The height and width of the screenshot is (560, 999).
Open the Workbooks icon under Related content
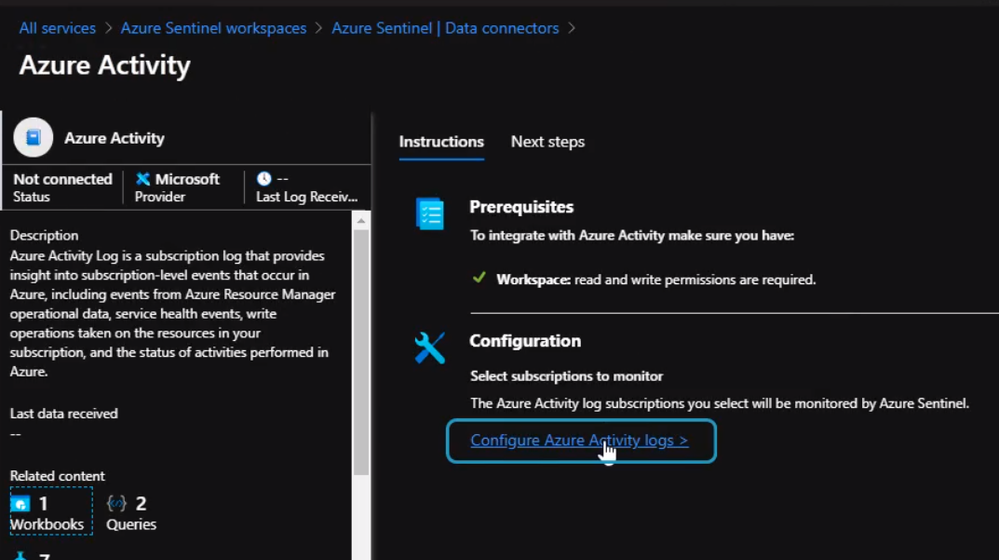point(20,503)
